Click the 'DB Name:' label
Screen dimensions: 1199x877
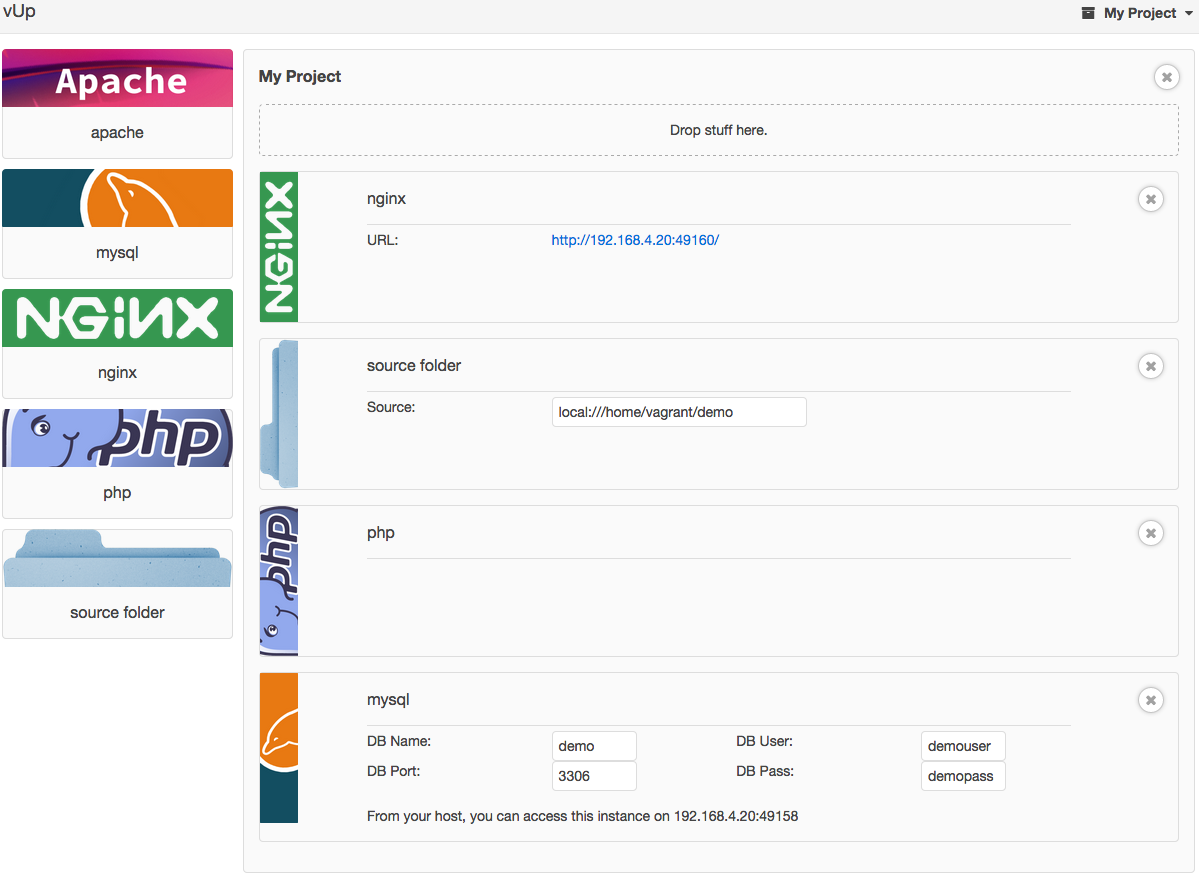tap(399, 741)
